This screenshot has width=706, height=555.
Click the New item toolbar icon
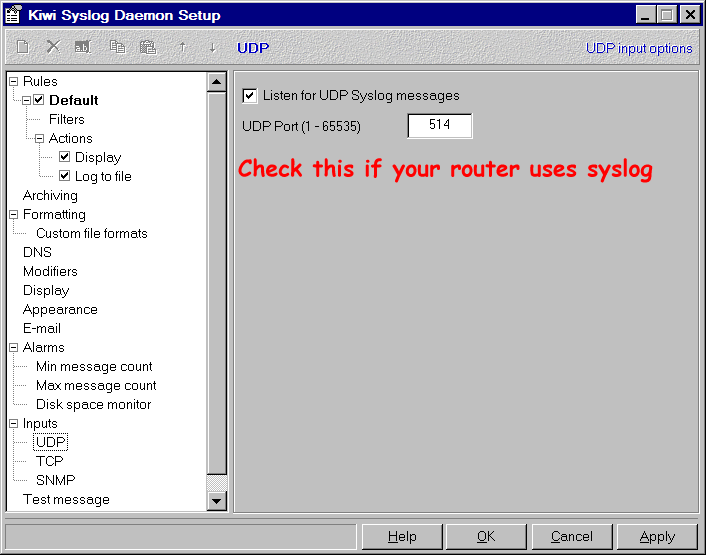(23, 47)
